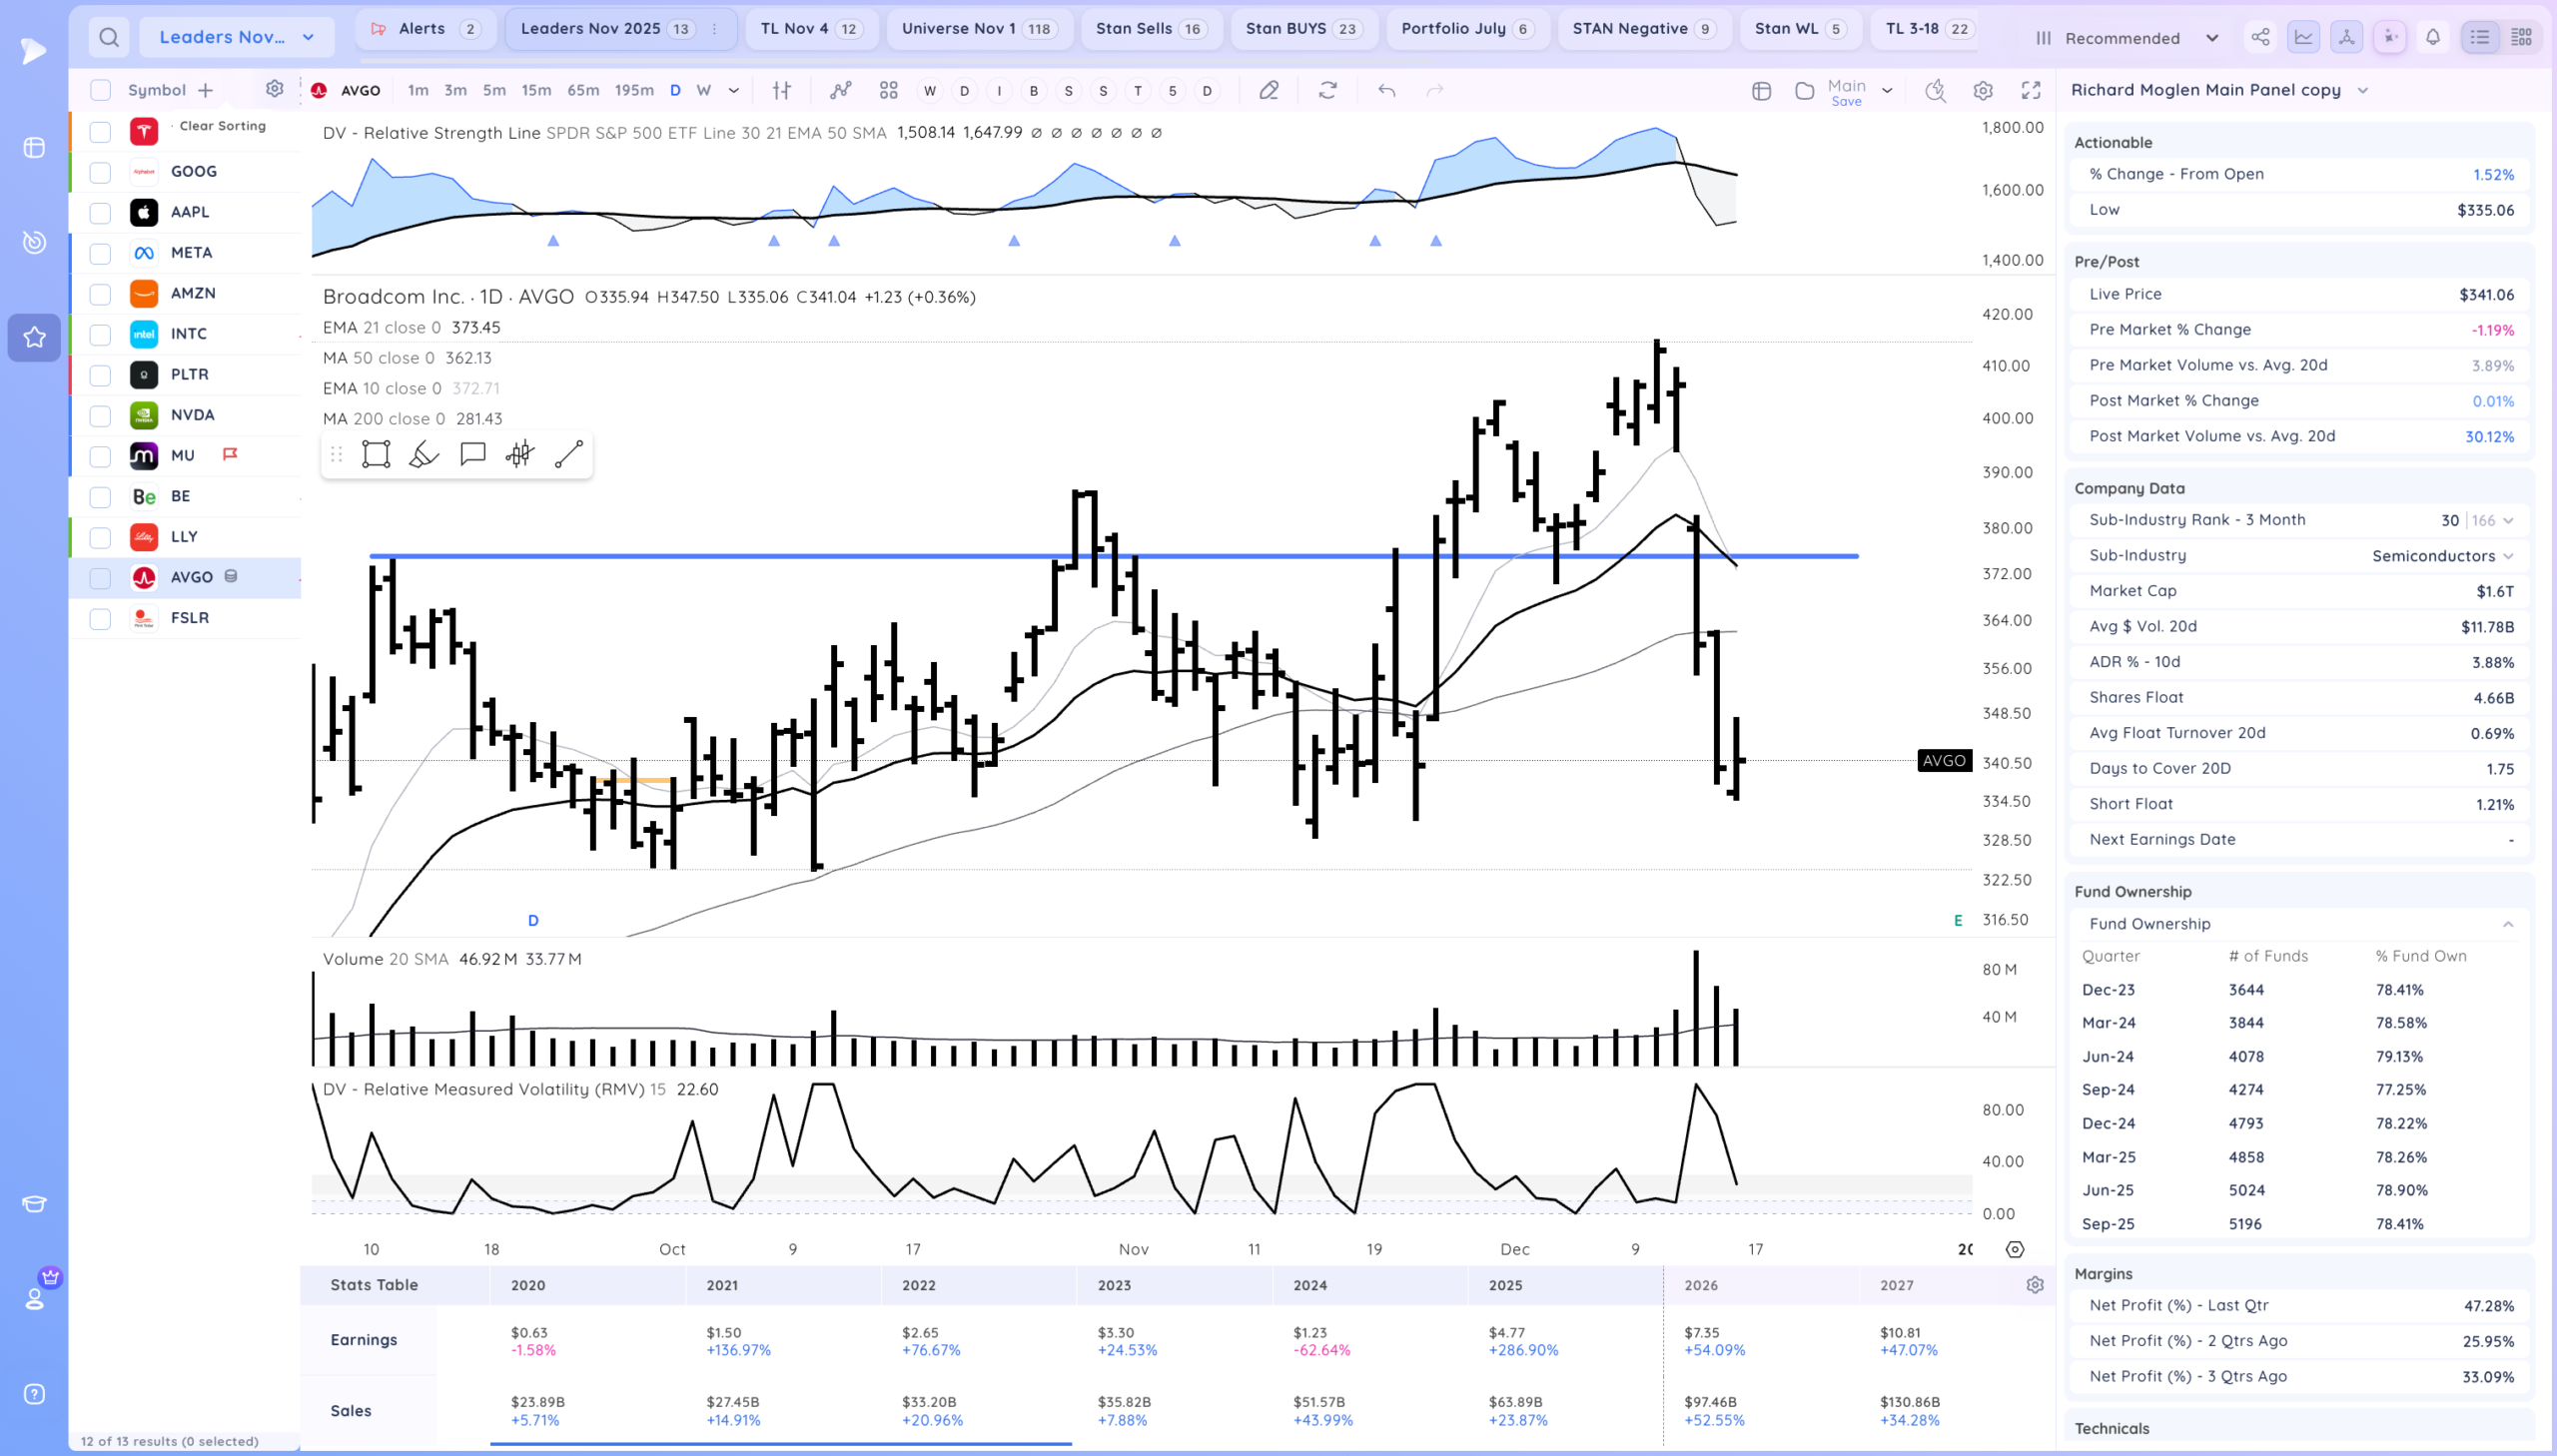Check the NVDA row checkbox

click(x=100, y=415)
